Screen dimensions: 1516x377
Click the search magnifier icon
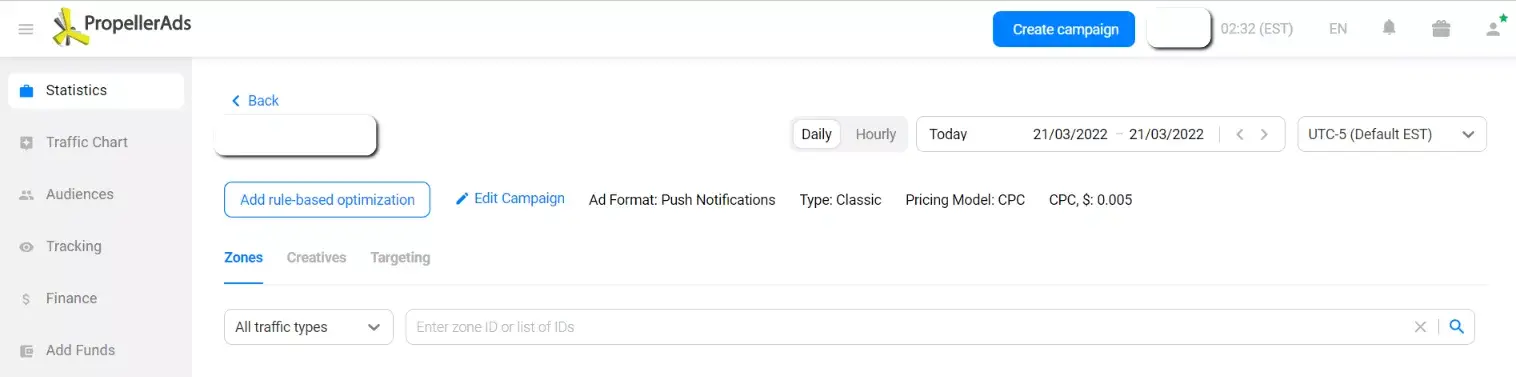1457,326
